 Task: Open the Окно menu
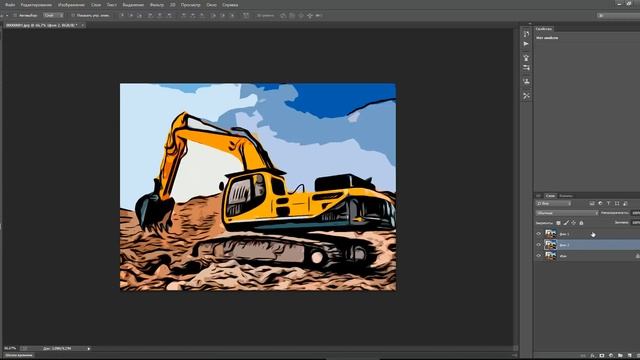pos(211,5)
